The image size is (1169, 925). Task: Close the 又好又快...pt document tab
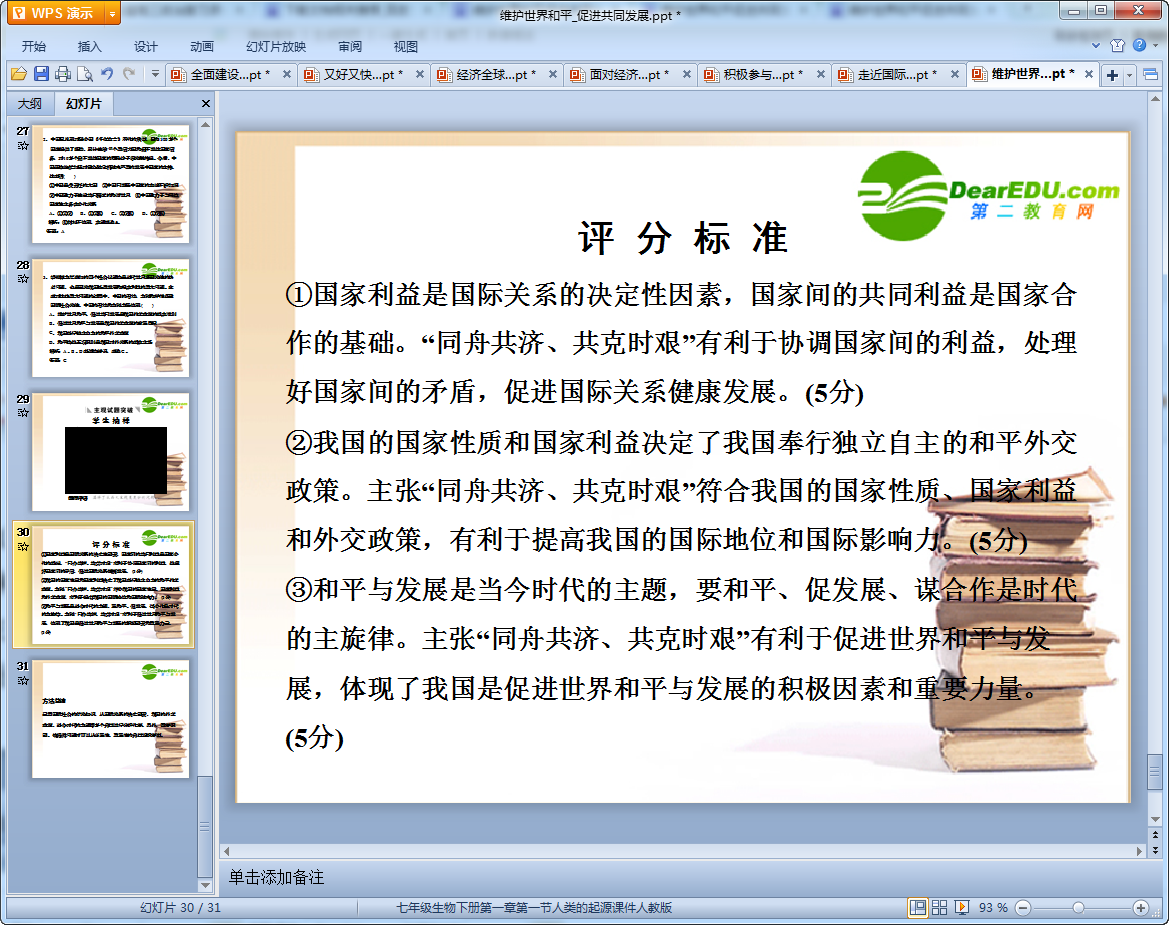(420, 75)
